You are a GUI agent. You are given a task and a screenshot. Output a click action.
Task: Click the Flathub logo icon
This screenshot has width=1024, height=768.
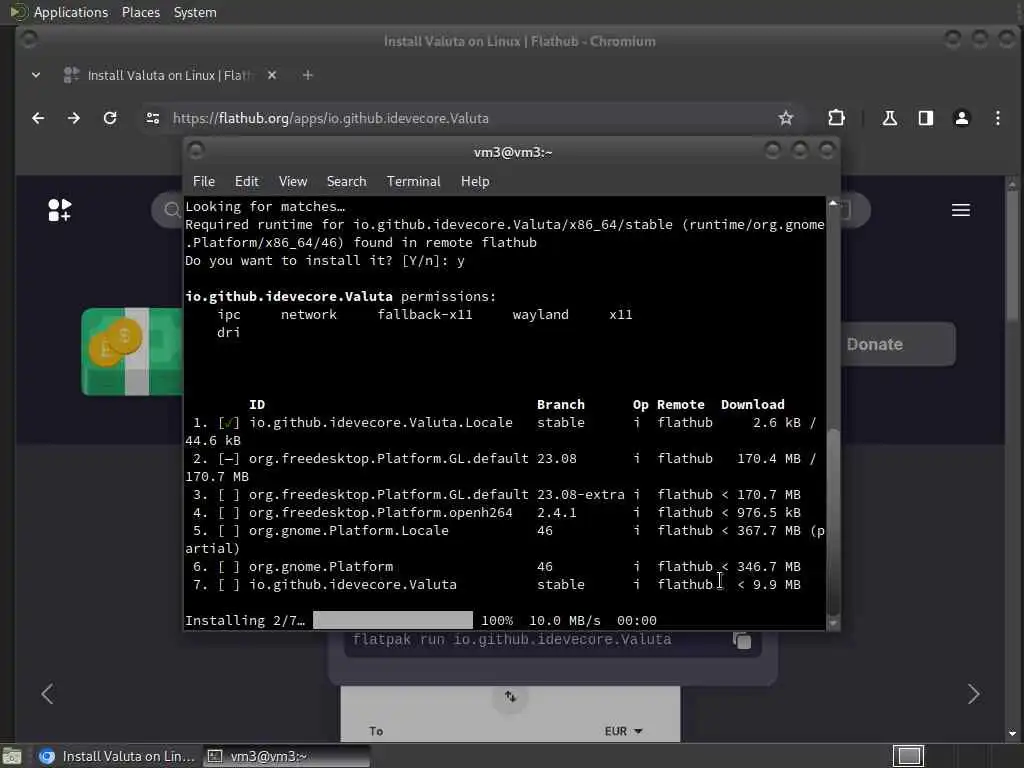tap(59, 210)
